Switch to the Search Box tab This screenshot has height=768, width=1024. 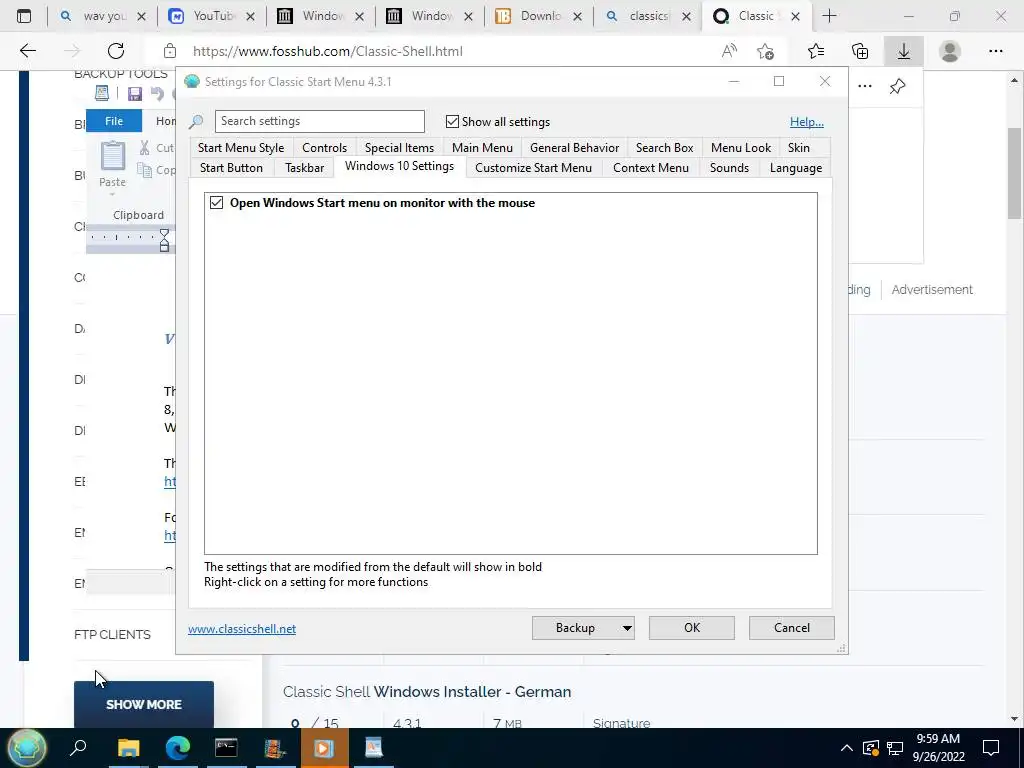(665, 148)
